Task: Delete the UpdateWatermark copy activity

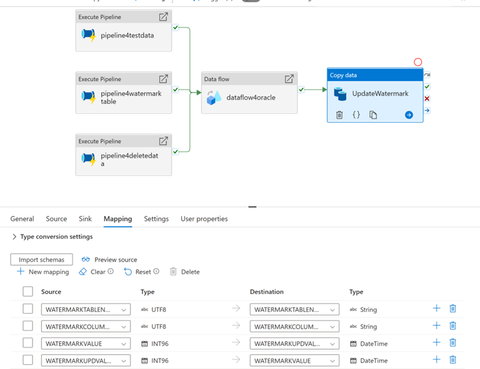Action: 339,115
